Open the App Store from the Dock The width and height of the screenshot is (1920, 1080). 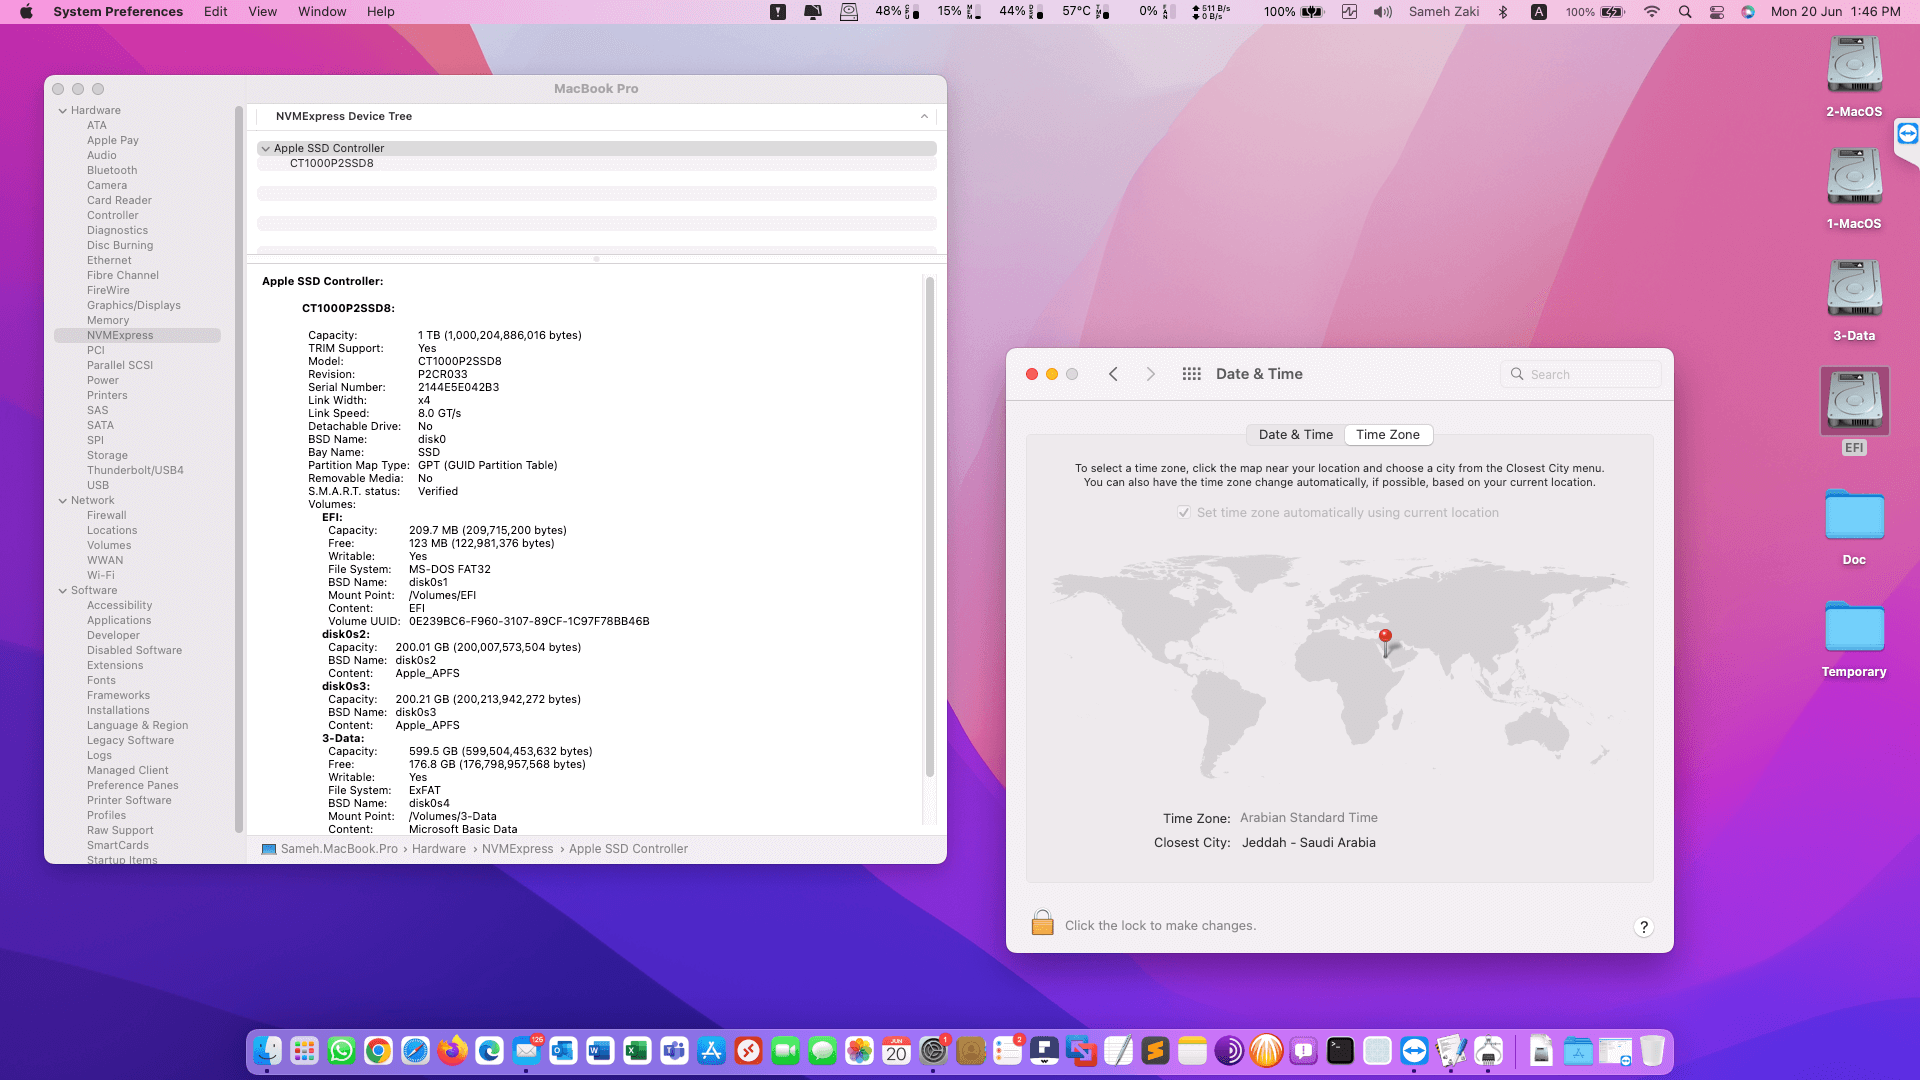711,1051
